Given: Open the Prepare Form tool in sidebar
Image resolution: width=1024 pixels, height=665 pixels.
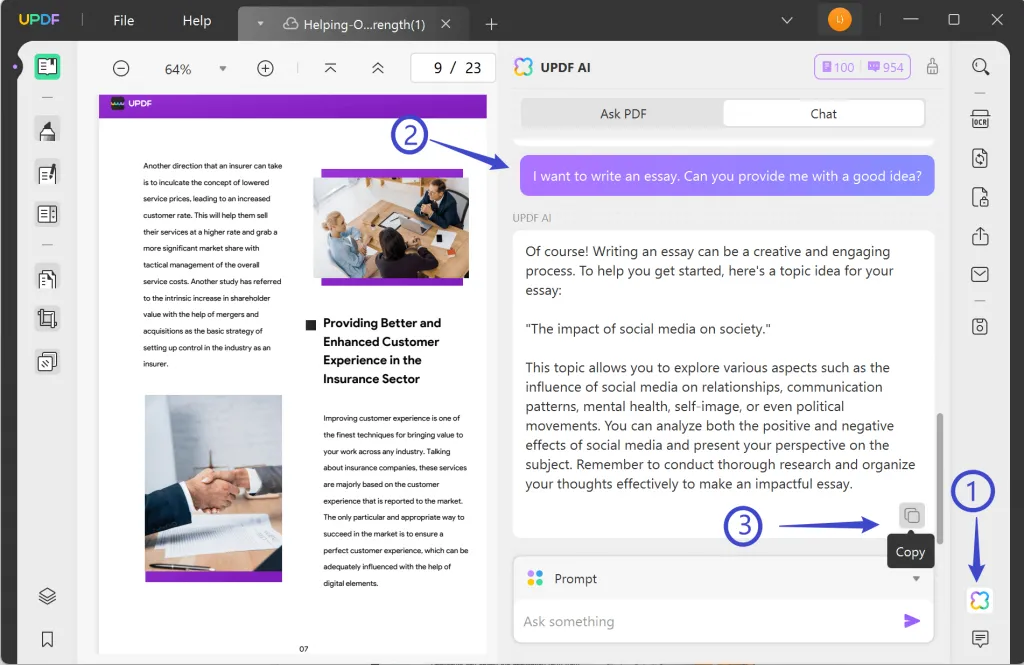Looking at the screenshot, I should [47, 214].
